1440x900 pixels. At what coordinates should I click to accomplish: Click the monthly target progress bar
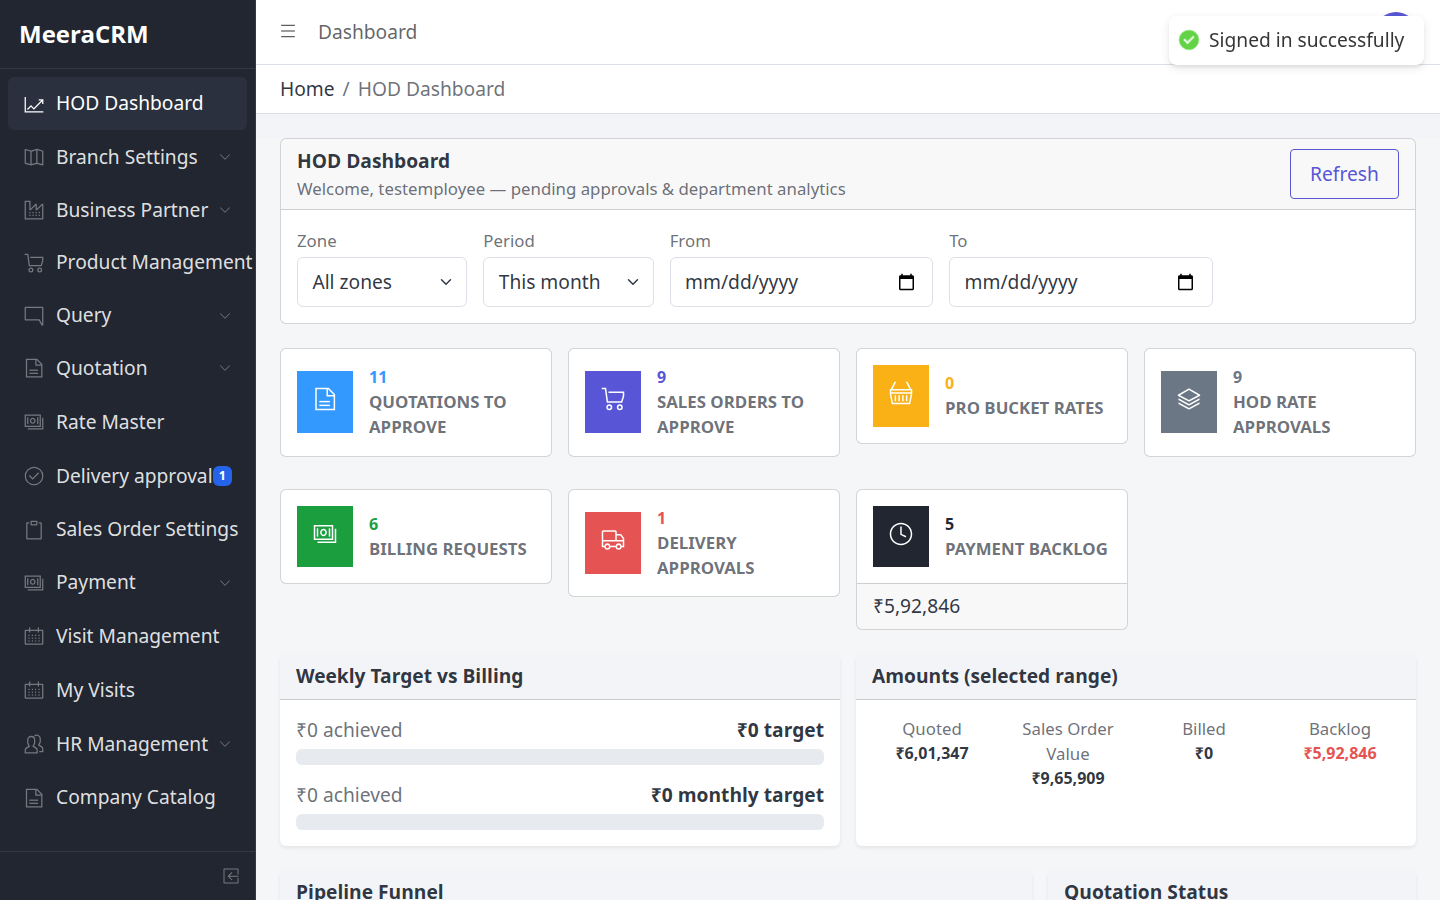(560, 822)
